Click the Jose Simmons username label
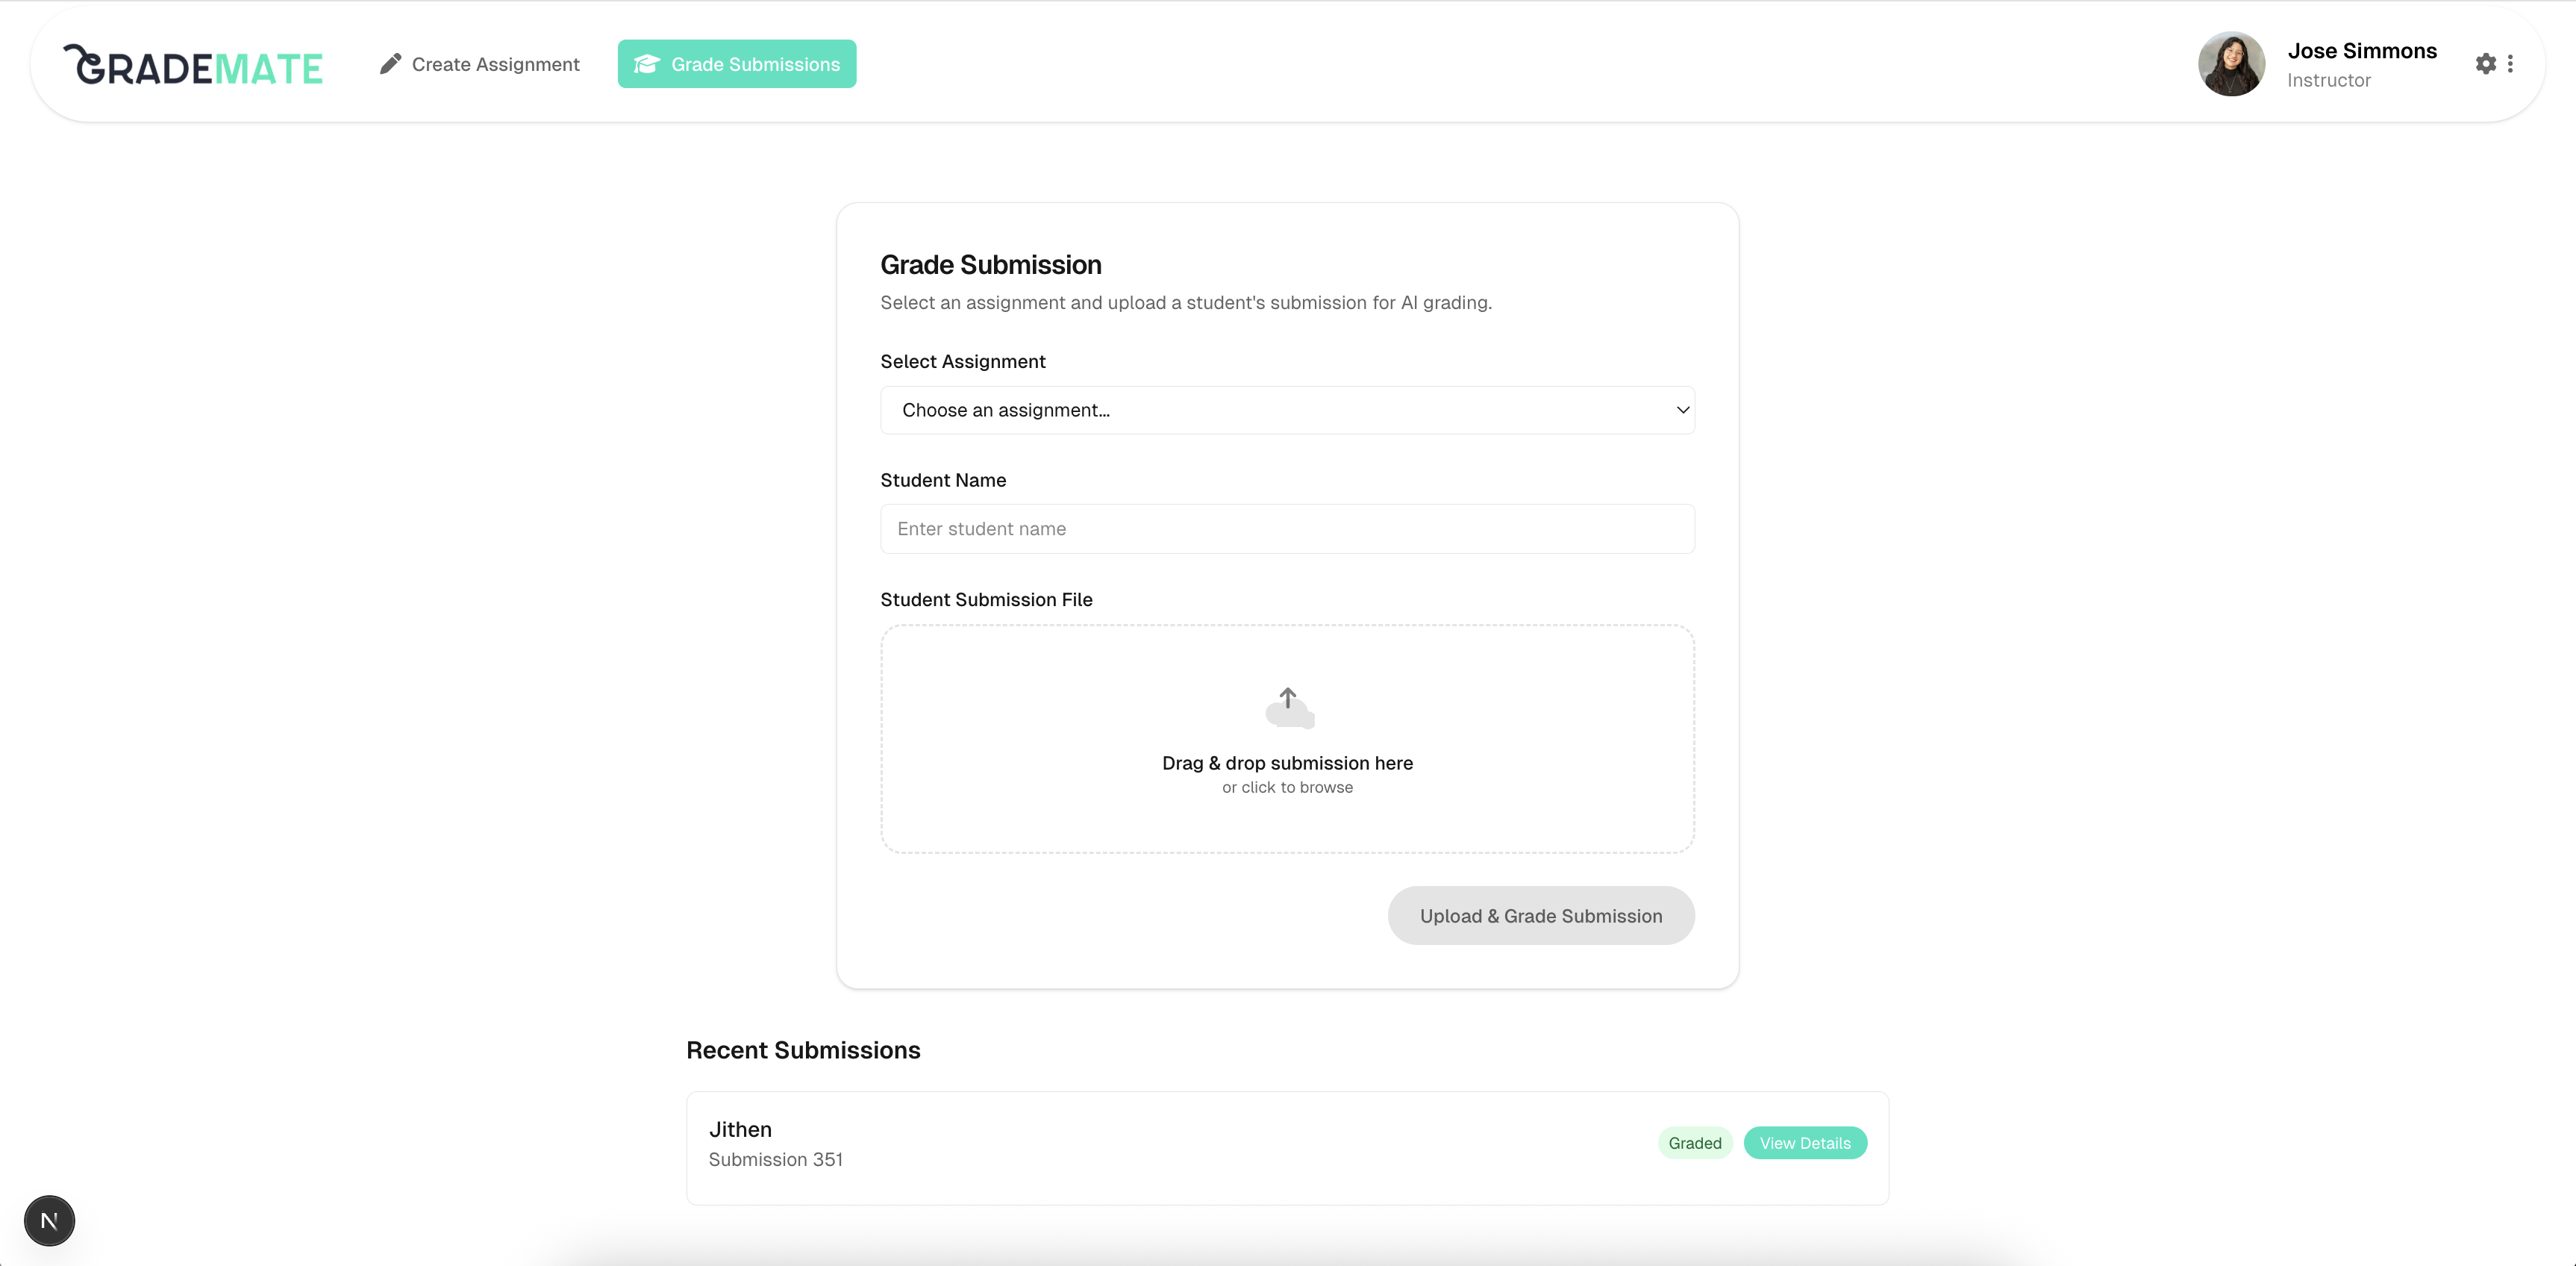 [x=2361, y=51]
